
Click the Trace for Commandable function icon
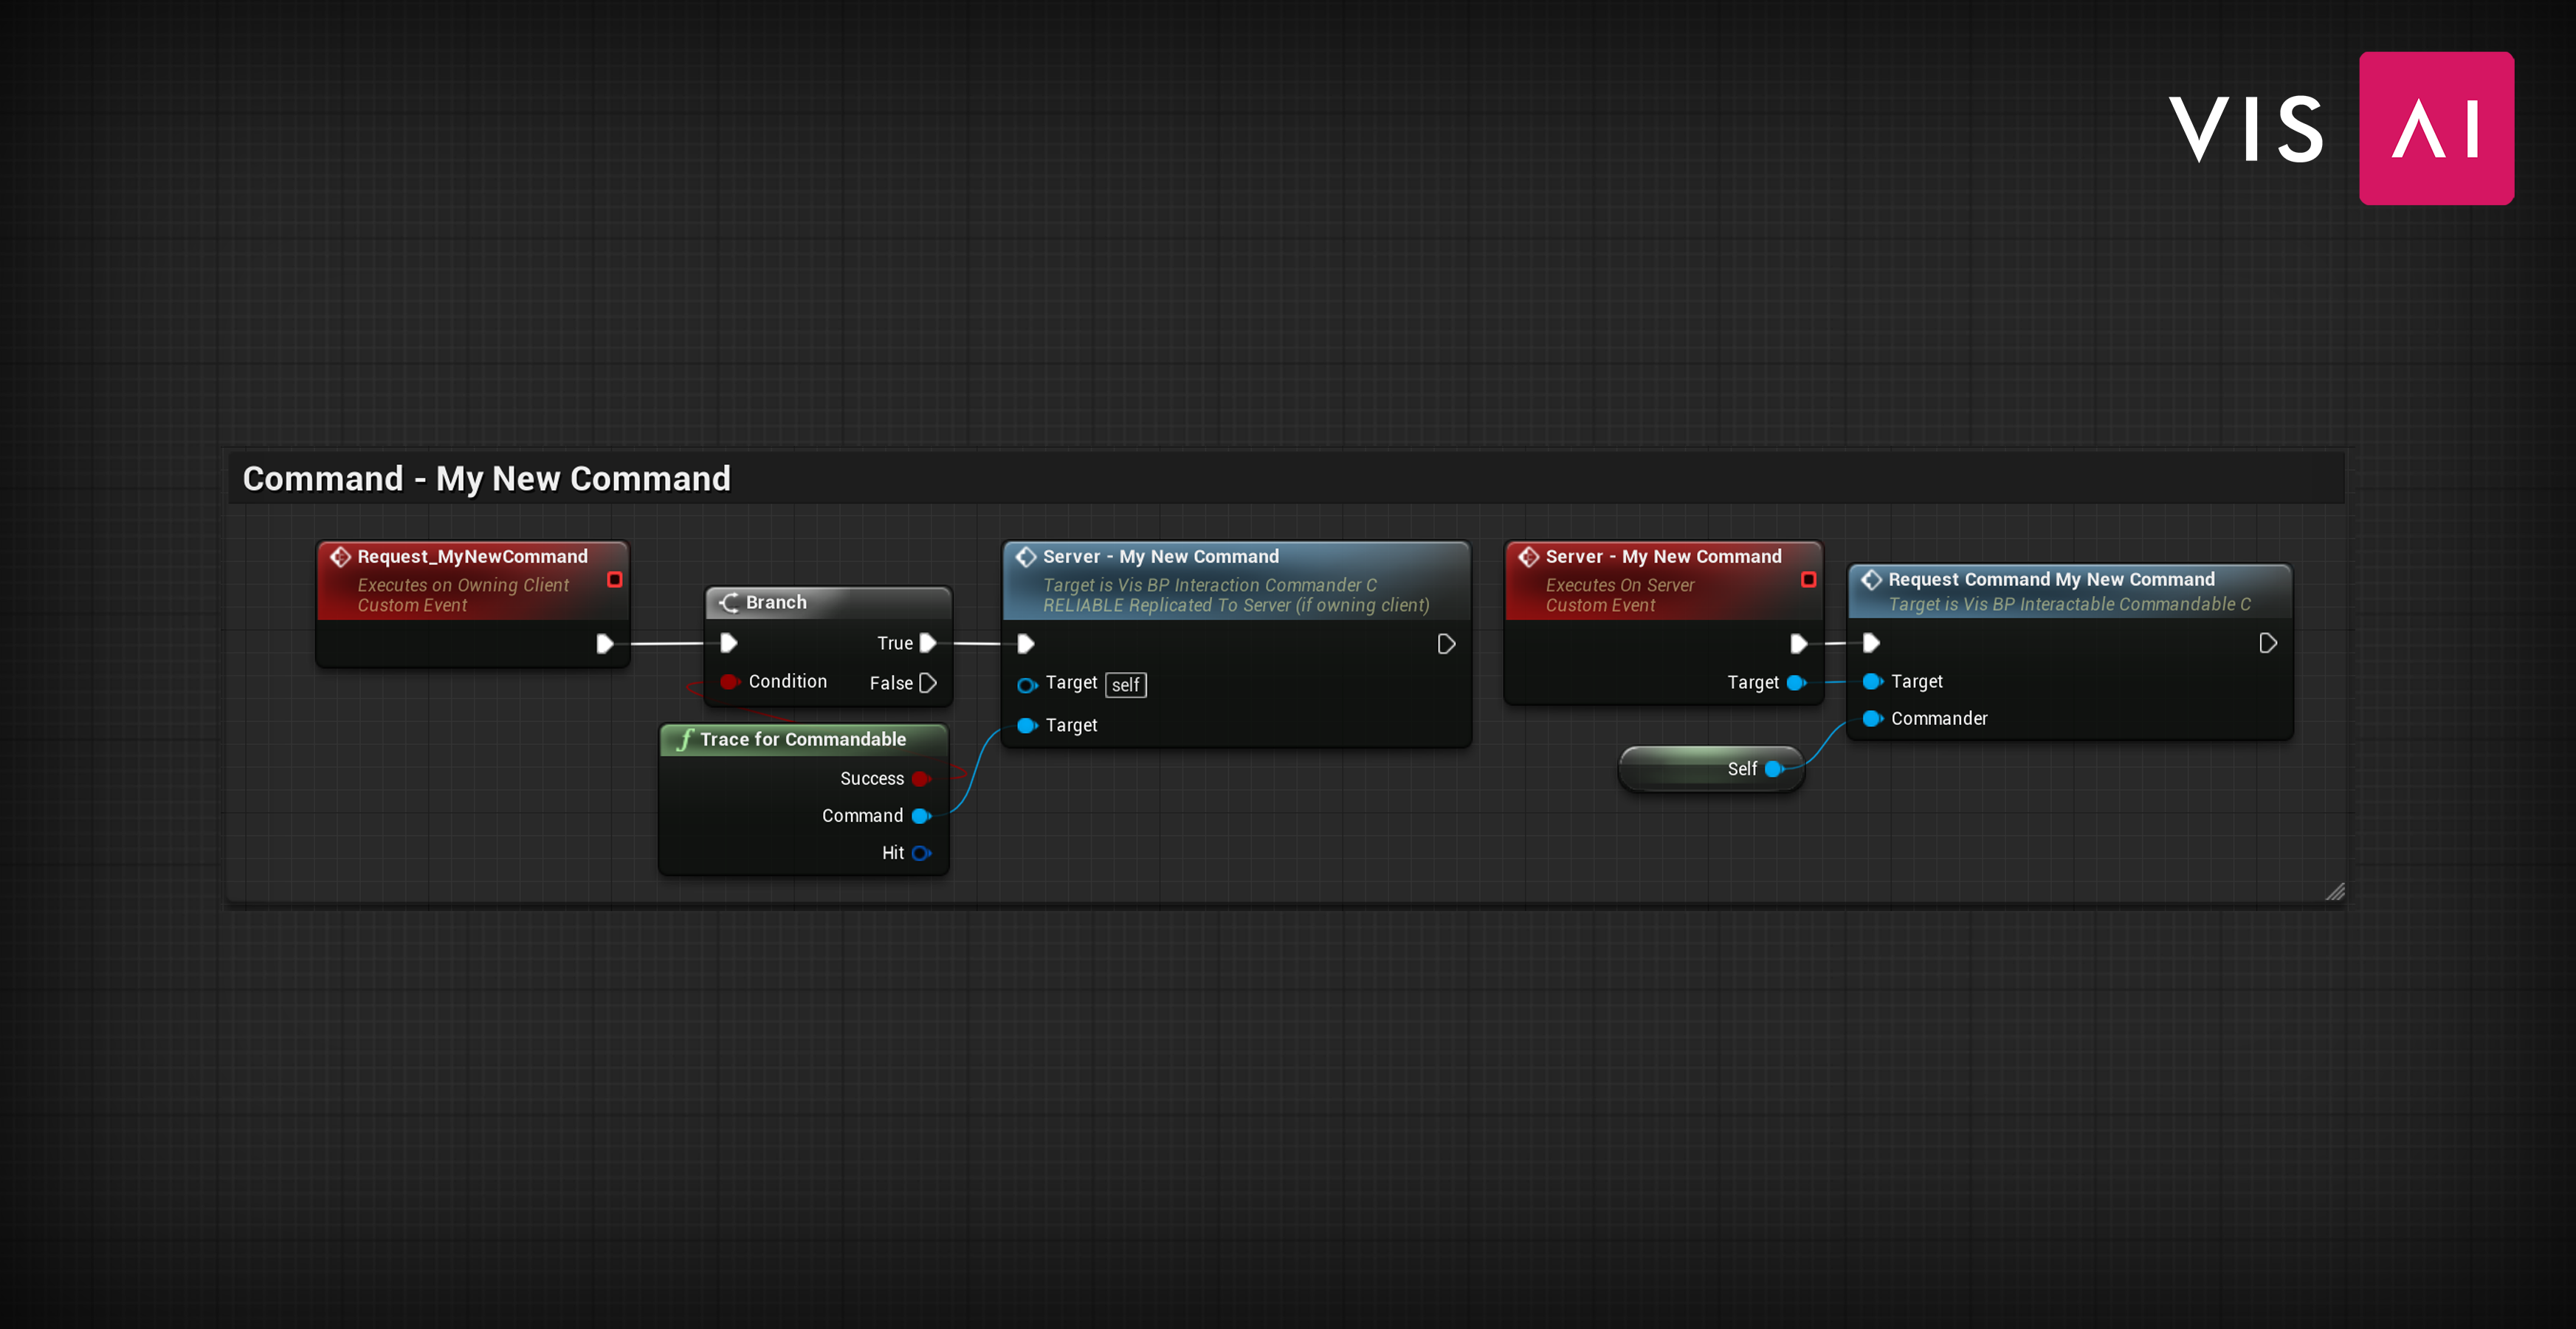coord(679,738)
